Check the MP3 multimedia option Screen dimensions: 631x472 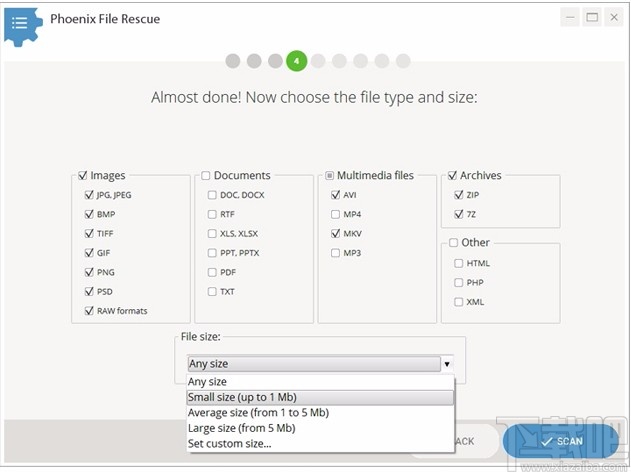(335, 253)
